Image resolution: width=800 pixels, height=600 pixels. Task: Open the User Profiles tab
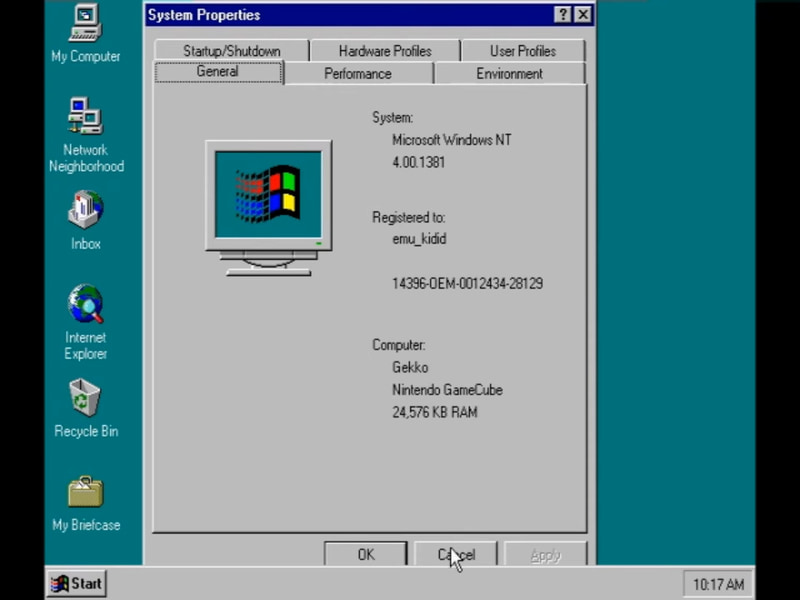(523, 51)
